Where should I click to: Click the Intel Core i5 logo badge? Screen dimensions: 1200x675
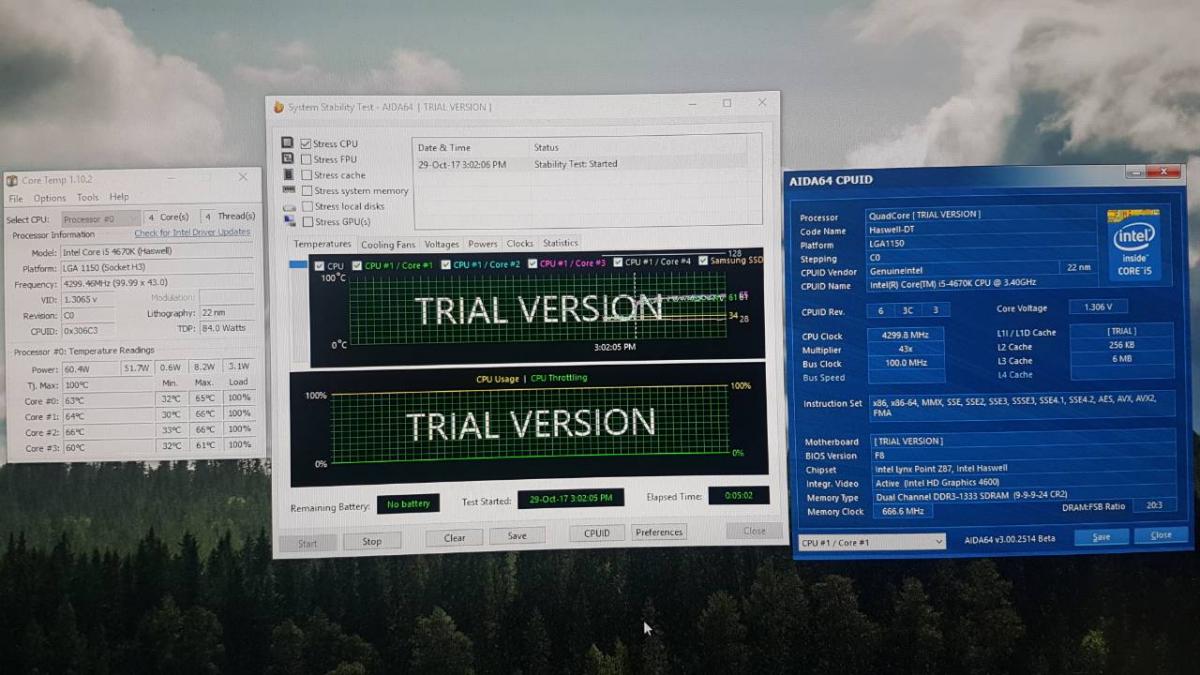click(1134, 245)
